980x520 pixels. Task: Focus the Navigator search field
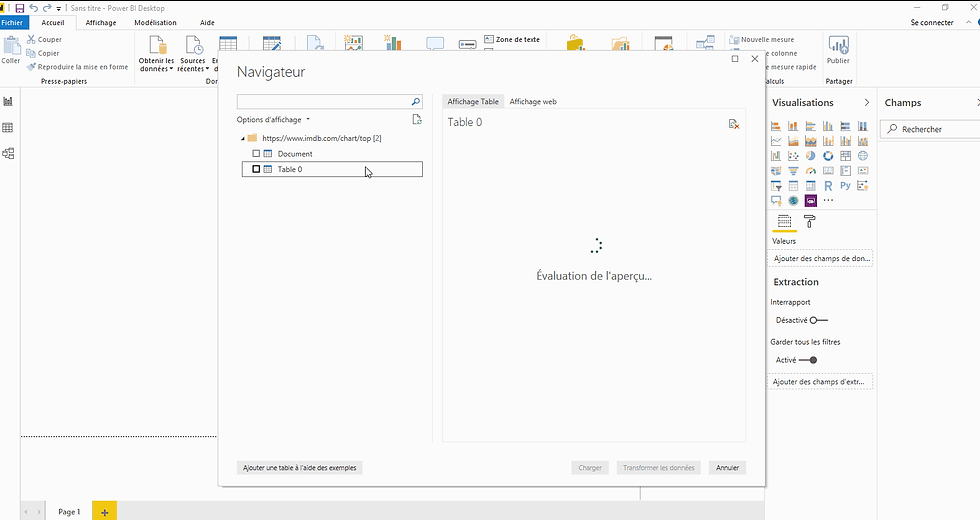(x=329, y=101)
